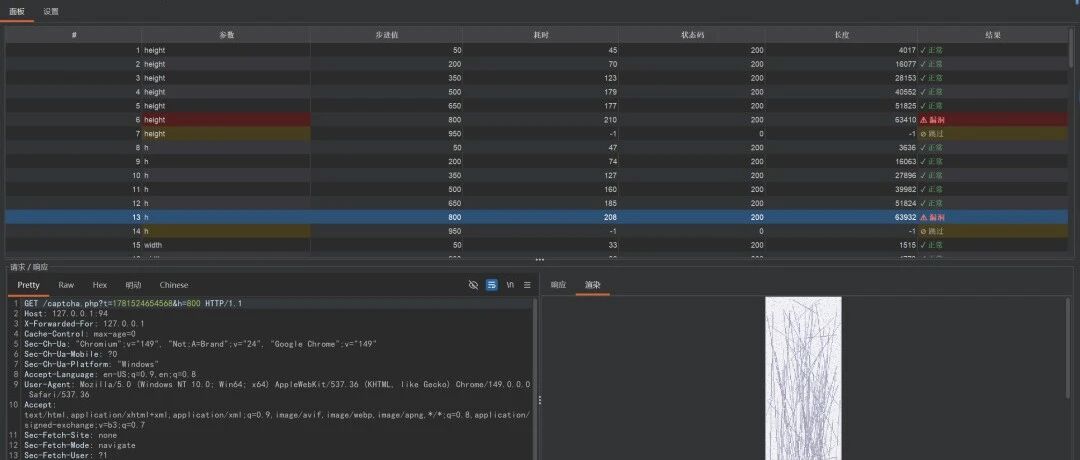Sort table by 状态码 column header
This screenshot has width=1080, height=460.
692,35
